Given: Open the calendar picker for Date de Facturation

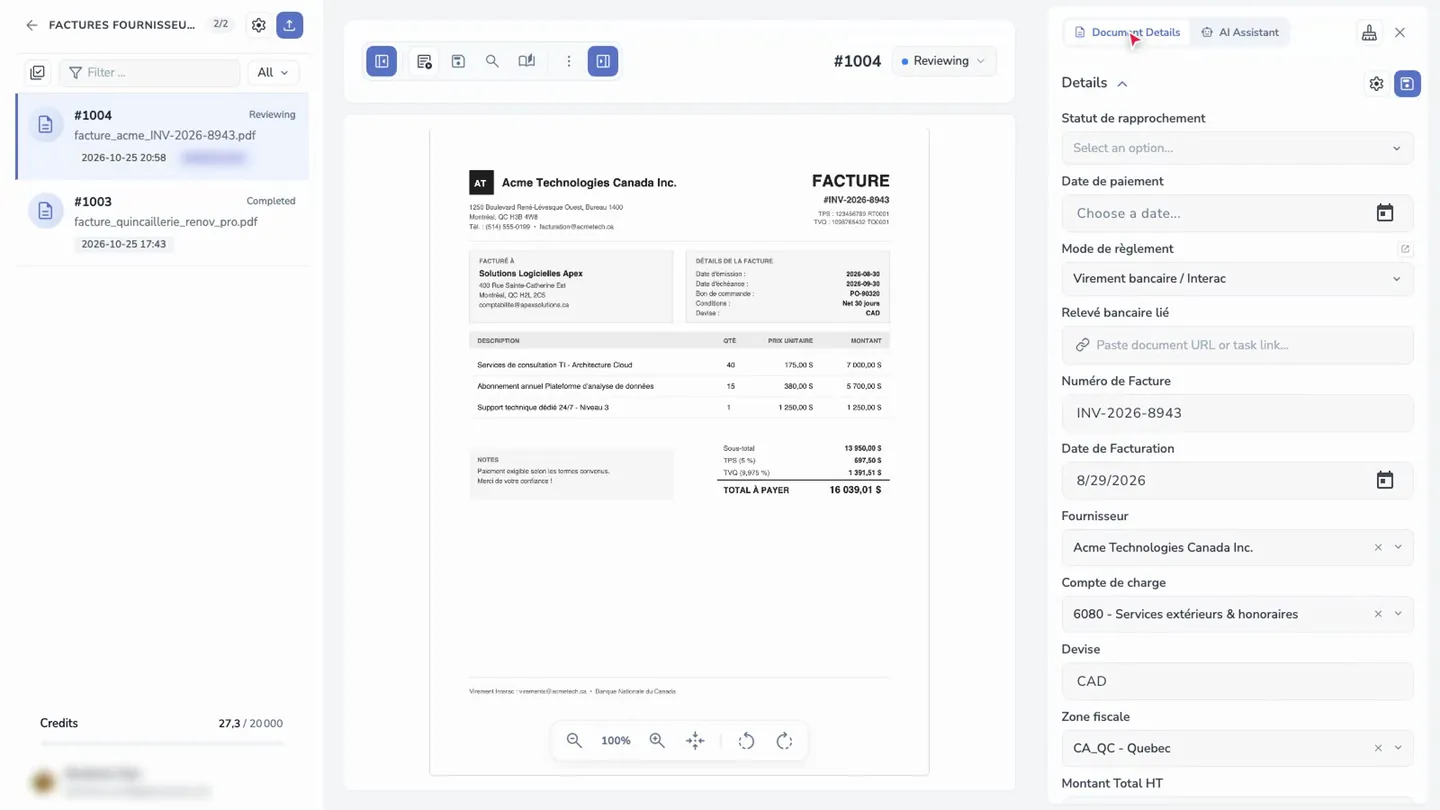Looking at the screenshot, I should [x=1385, y=481].
